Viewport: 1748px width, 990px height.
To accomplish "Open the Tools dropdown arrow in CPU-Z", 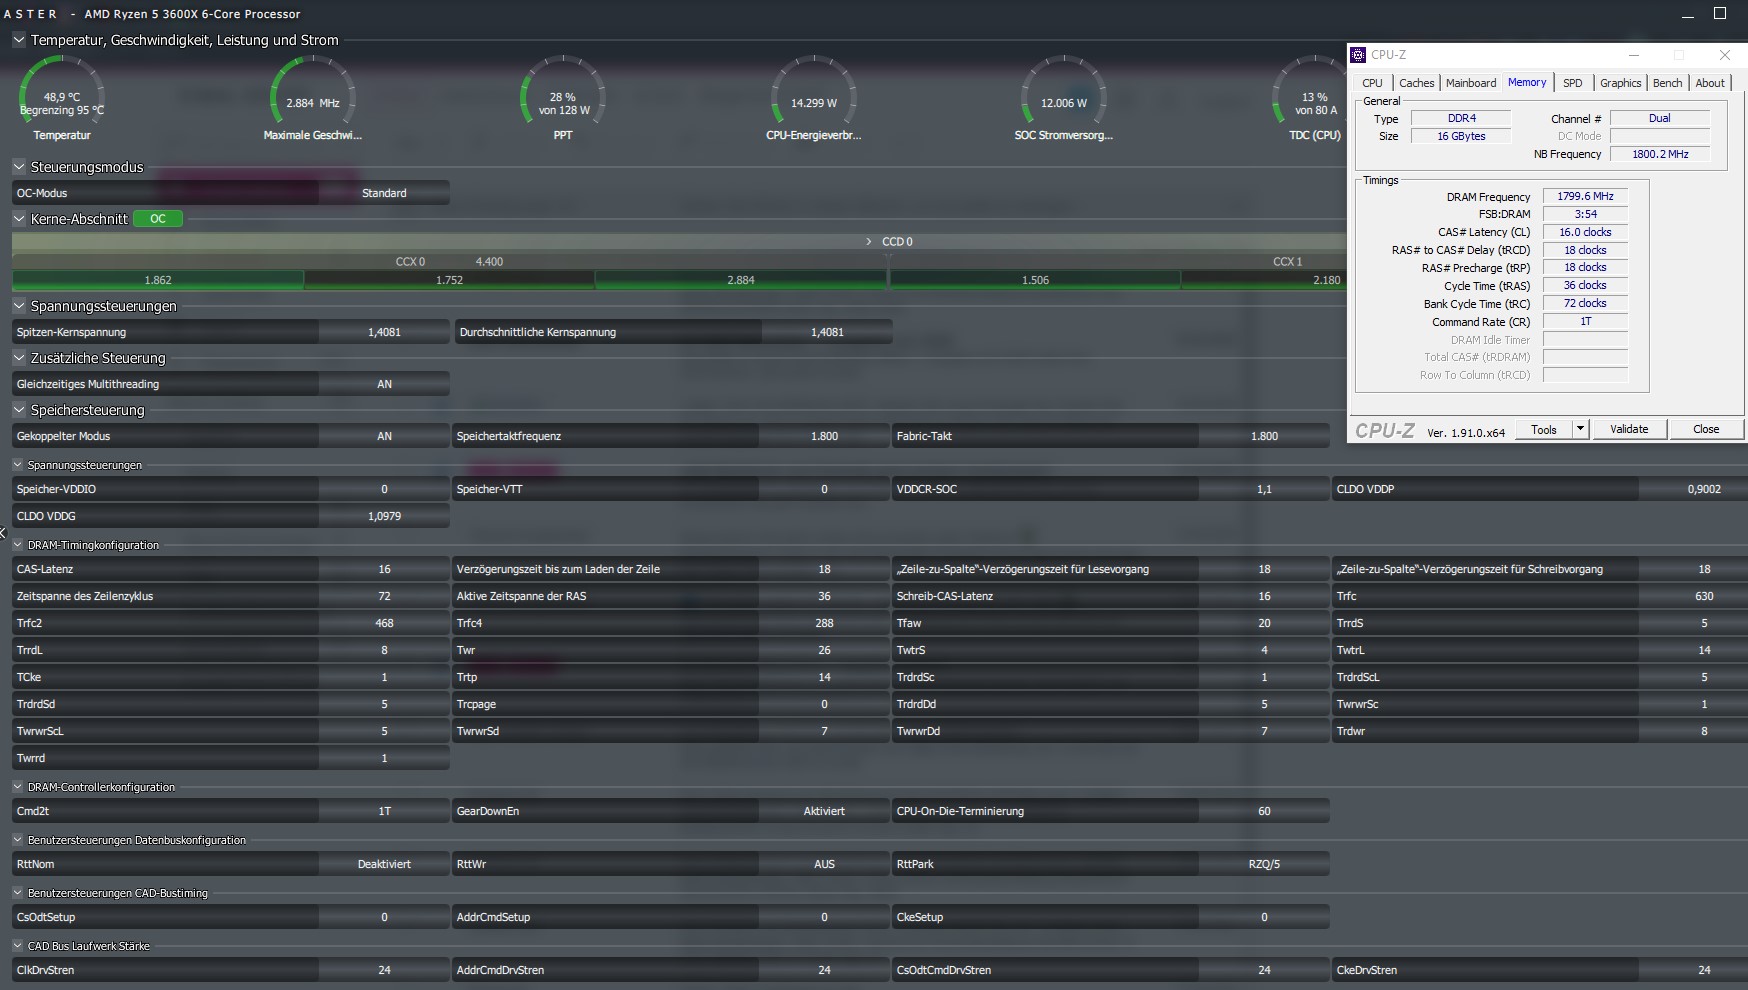I will click(x=1580, y=429).
